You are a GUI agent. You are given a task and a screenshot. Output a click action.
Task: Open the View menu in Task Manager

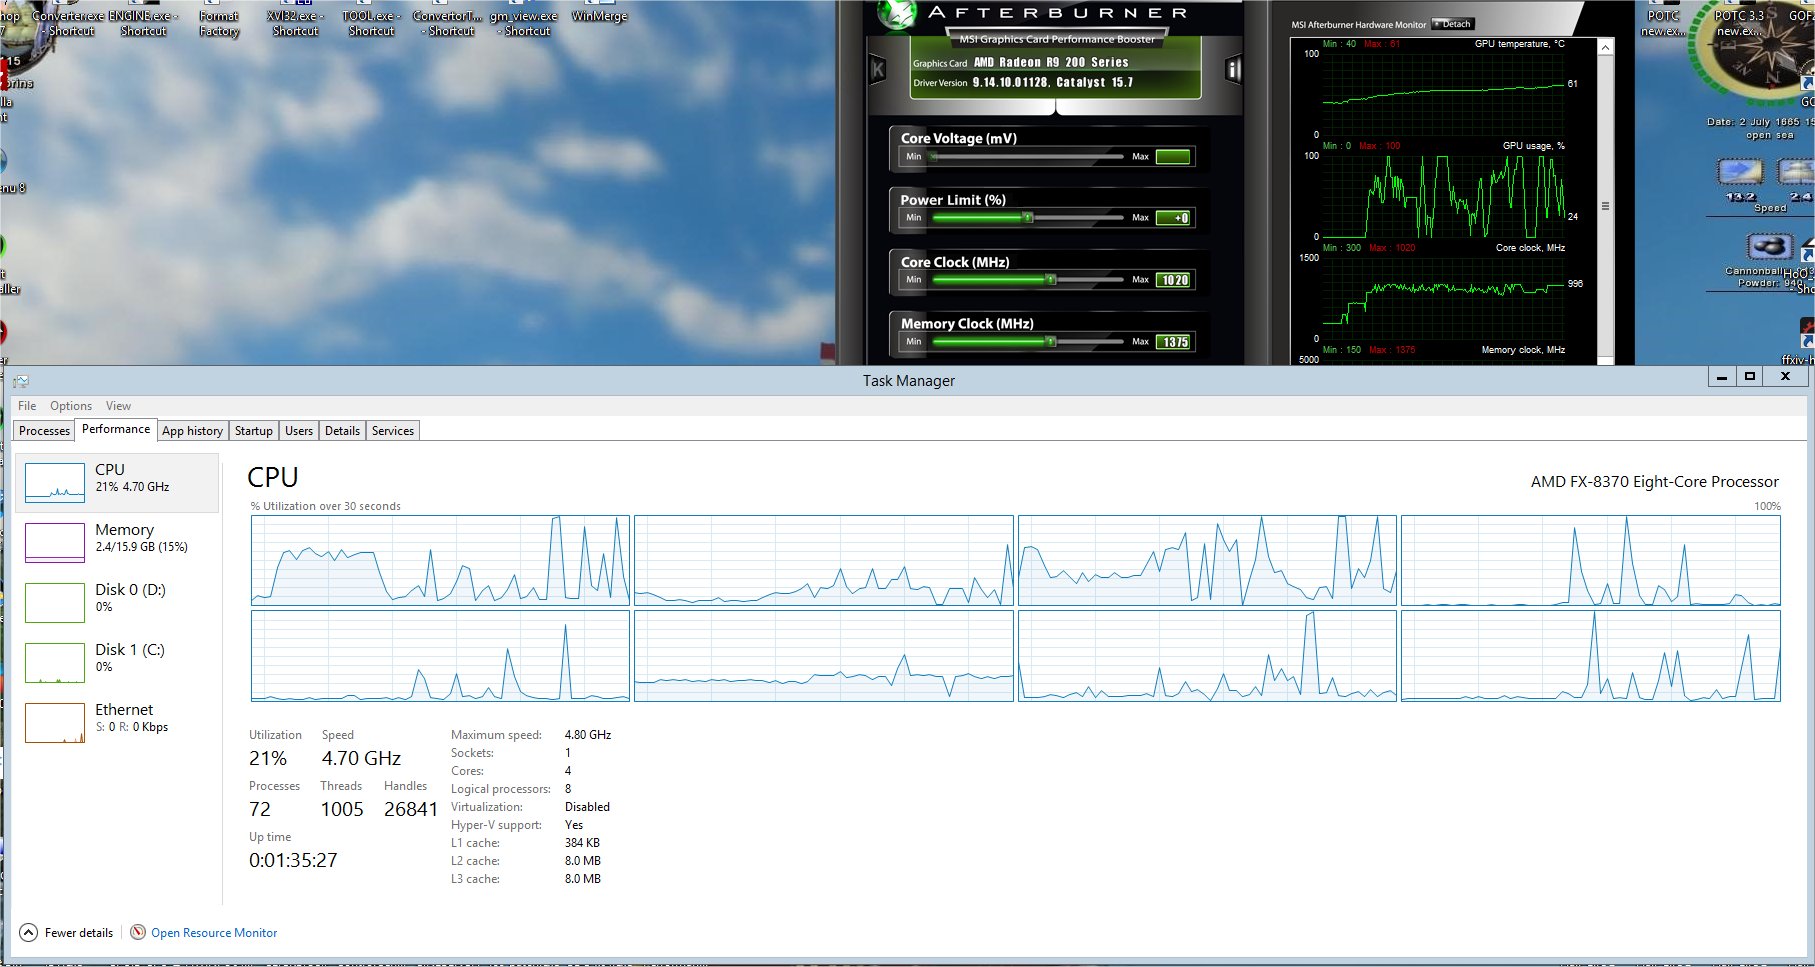click(x=118, y=406)
